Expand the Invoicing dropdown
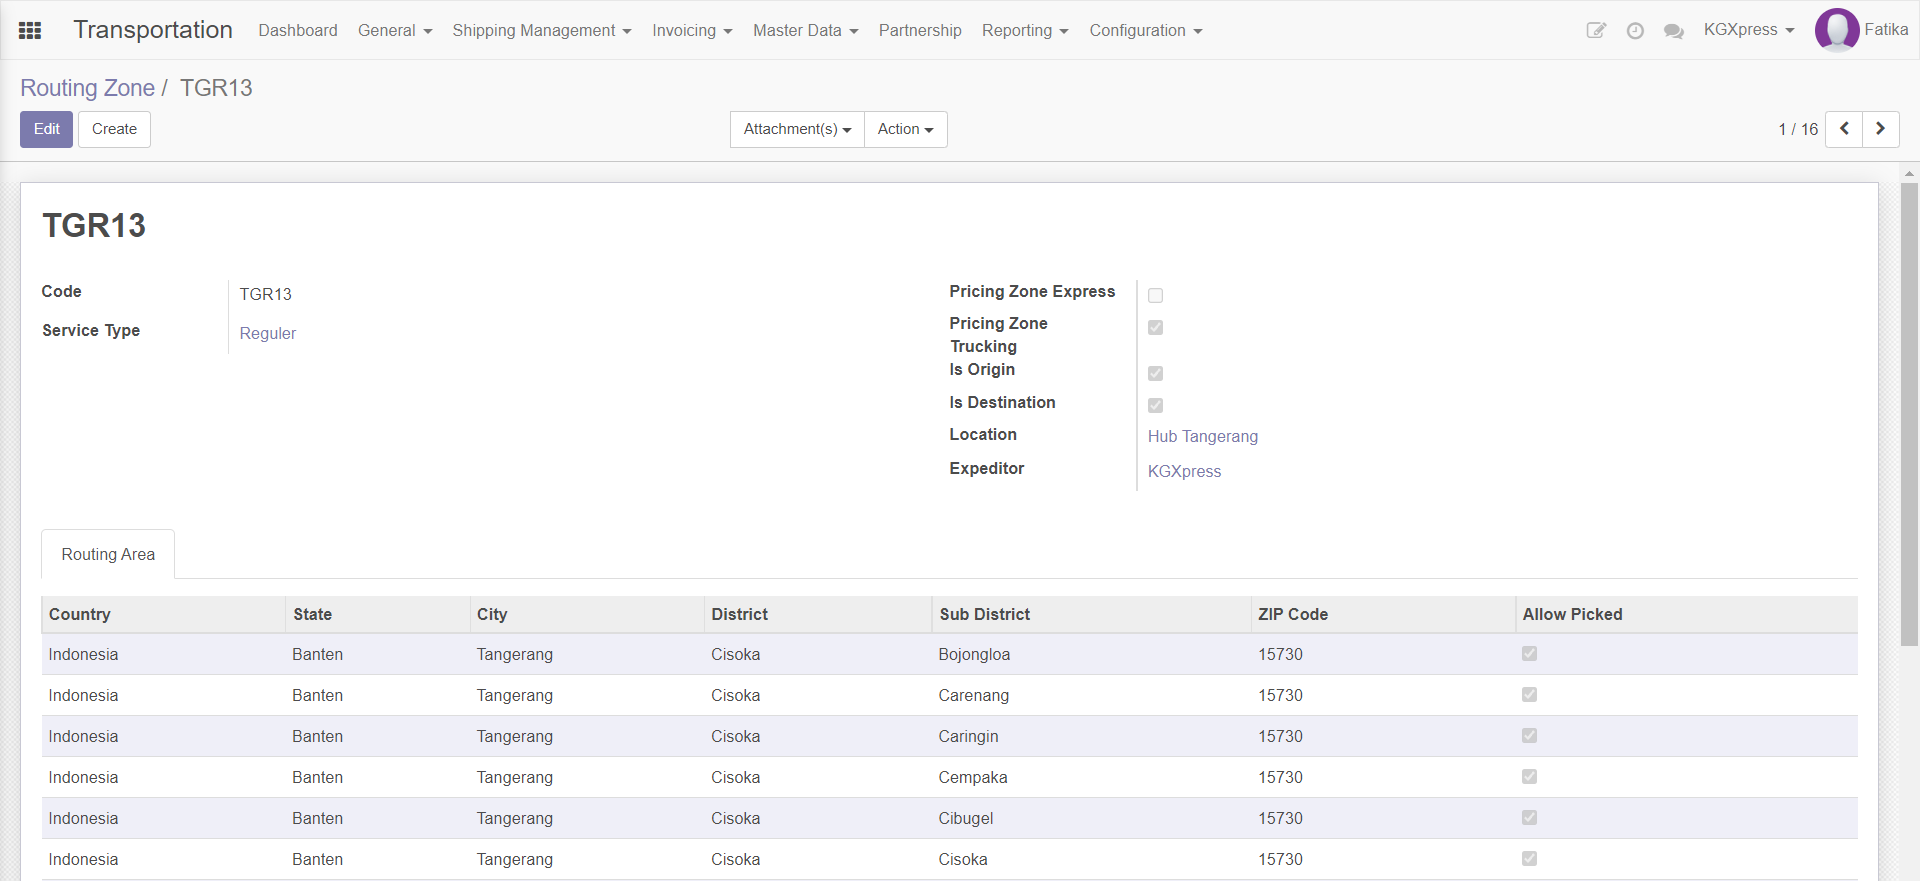Image resolution: width=1920 pixels, height=881 pixels. [x=692, y=31]
